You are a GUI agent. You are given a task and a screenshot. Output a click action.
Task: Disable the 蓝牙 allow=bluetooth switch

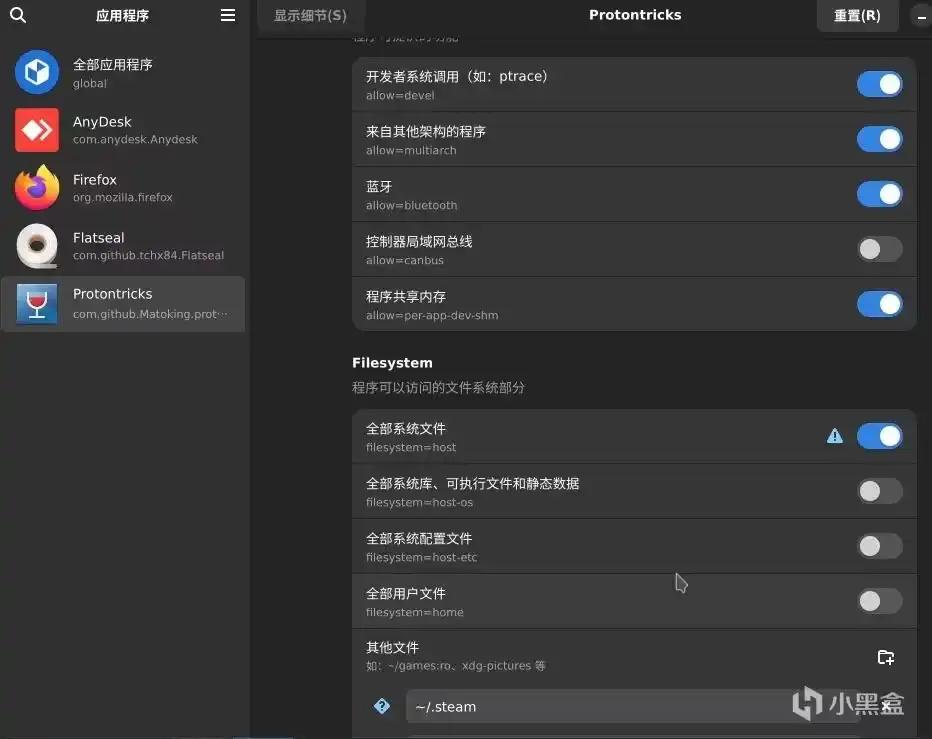pyautogui.click(x=880, y=194)
